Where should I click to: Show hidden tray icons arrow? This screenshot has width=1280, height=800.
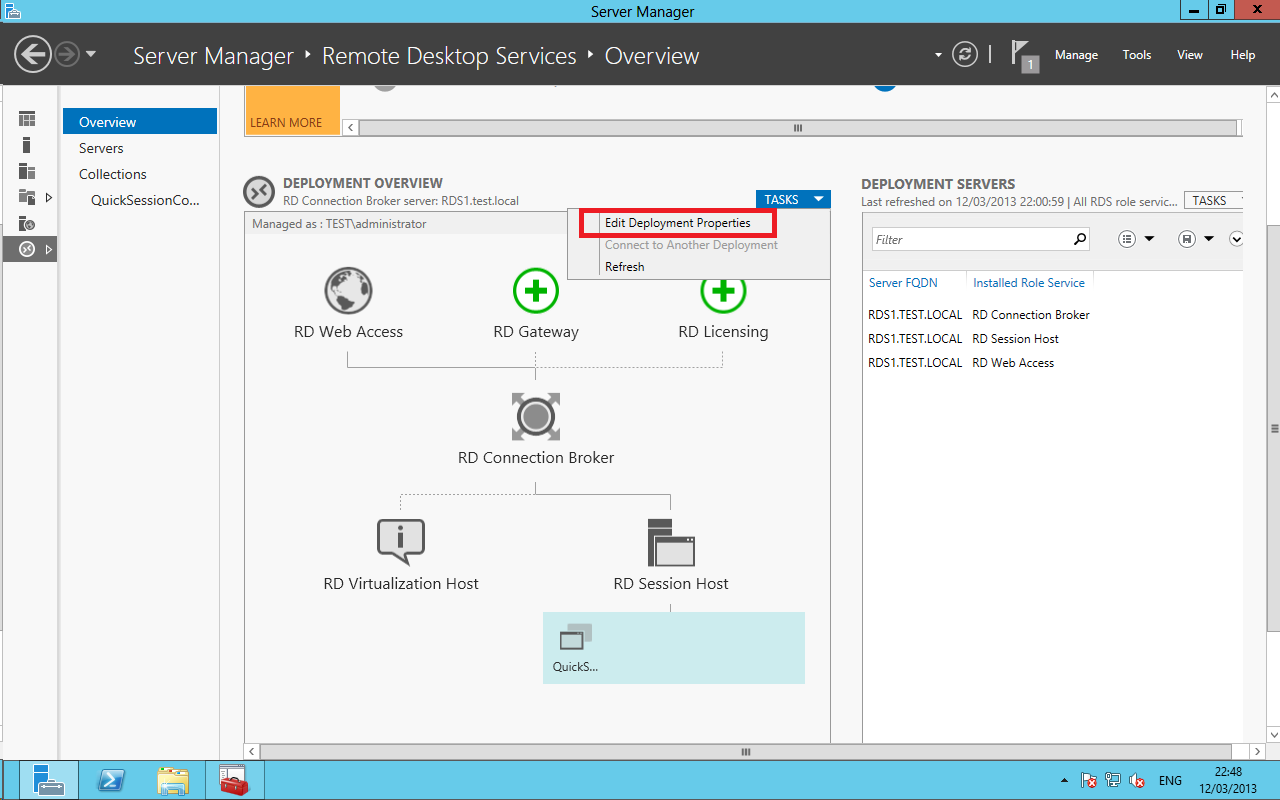pyautogui.click(x=1063, y=780)
